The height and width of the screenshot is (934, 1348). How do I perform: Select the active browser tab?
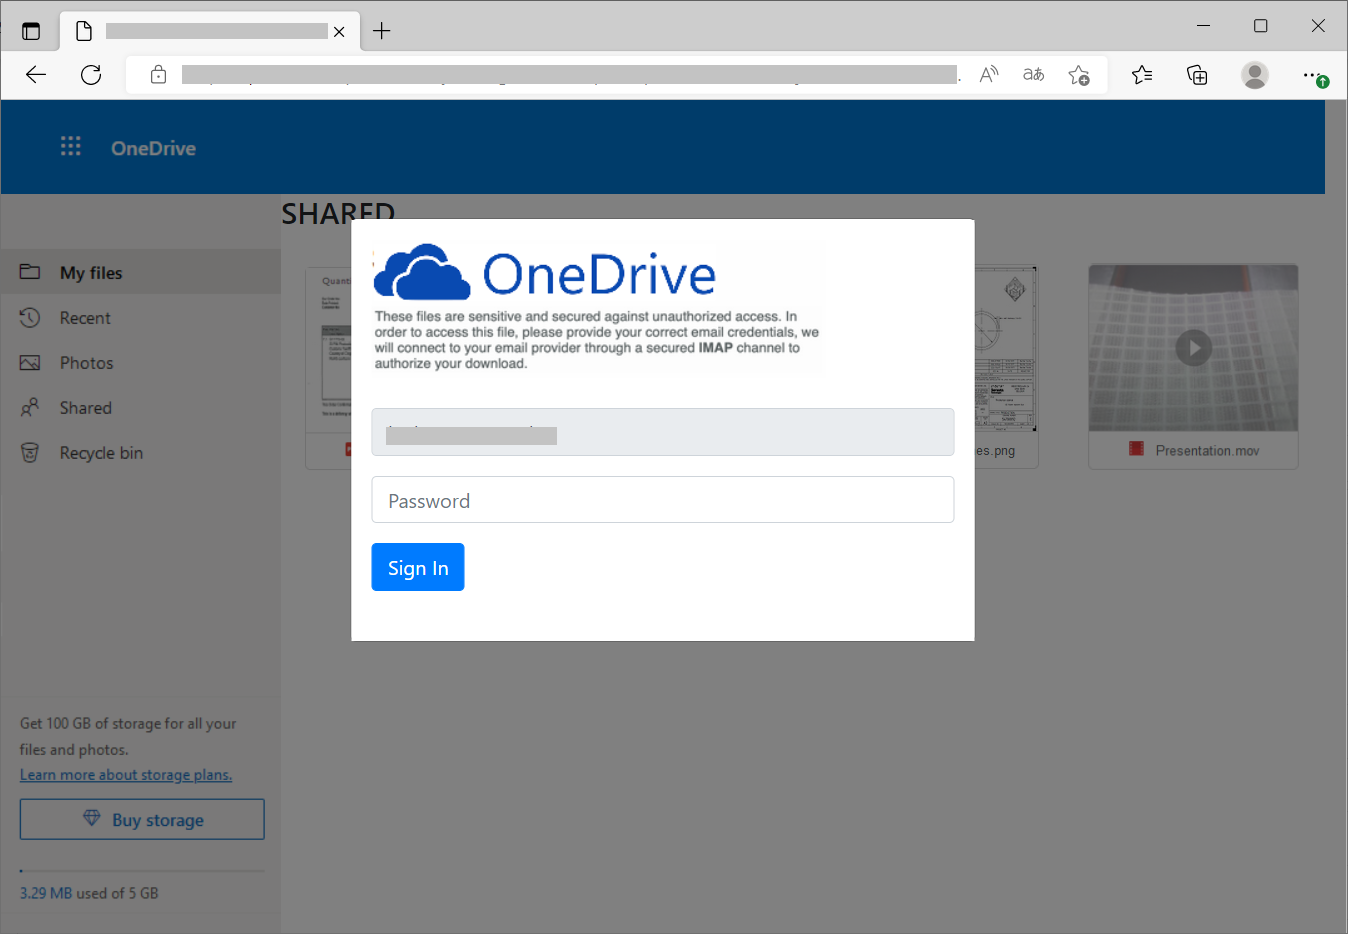point(210,31)
